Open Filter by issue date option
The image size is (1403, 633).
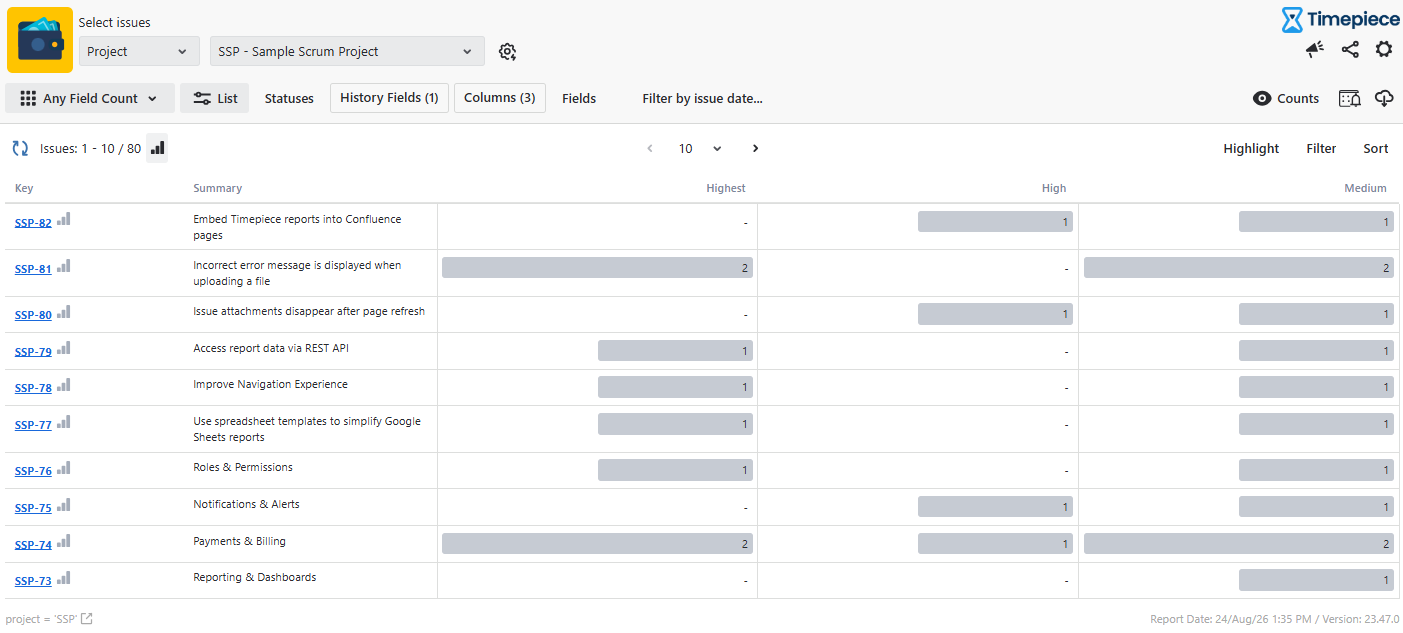[702, 98]
